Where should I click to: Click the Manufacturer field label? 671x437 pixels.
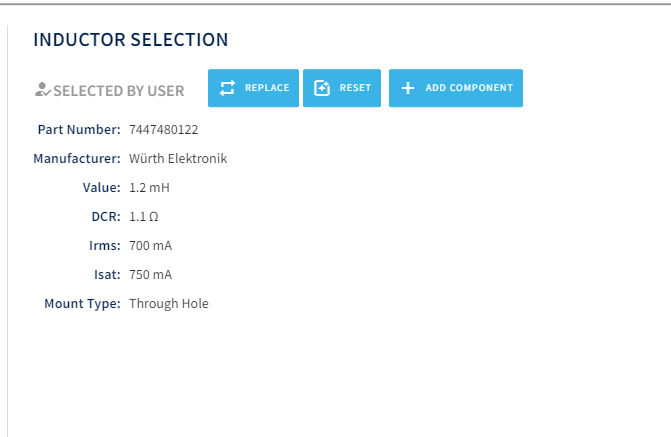(x=77, y=159)
